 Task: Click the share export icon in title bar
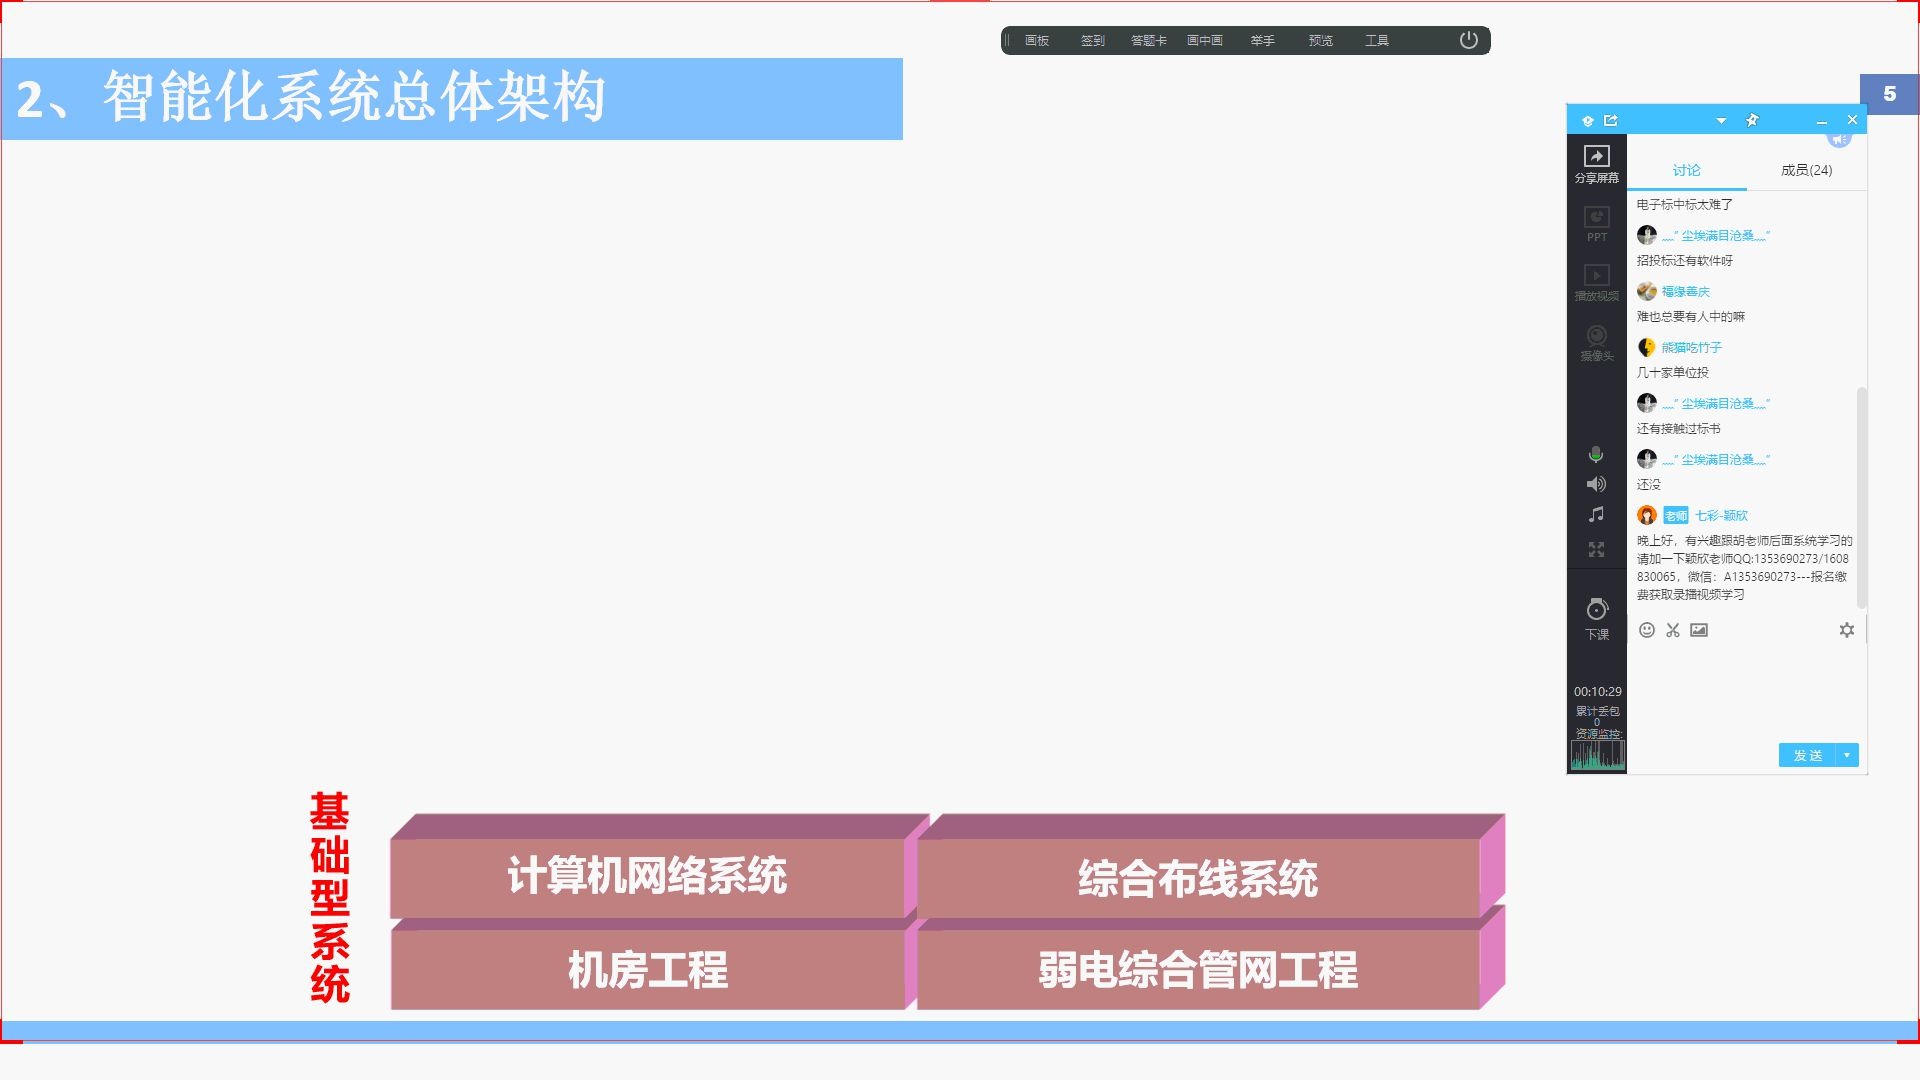point(1611,120)
